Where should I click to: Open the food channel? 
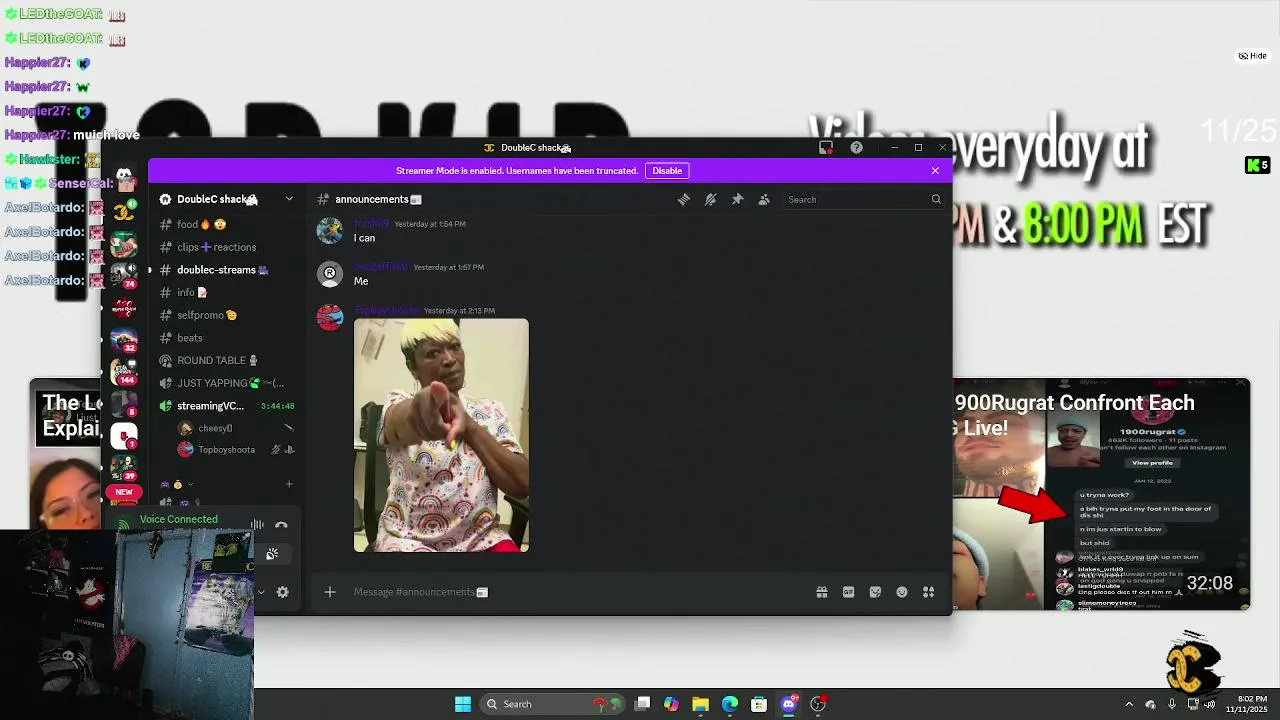point(228,224)
